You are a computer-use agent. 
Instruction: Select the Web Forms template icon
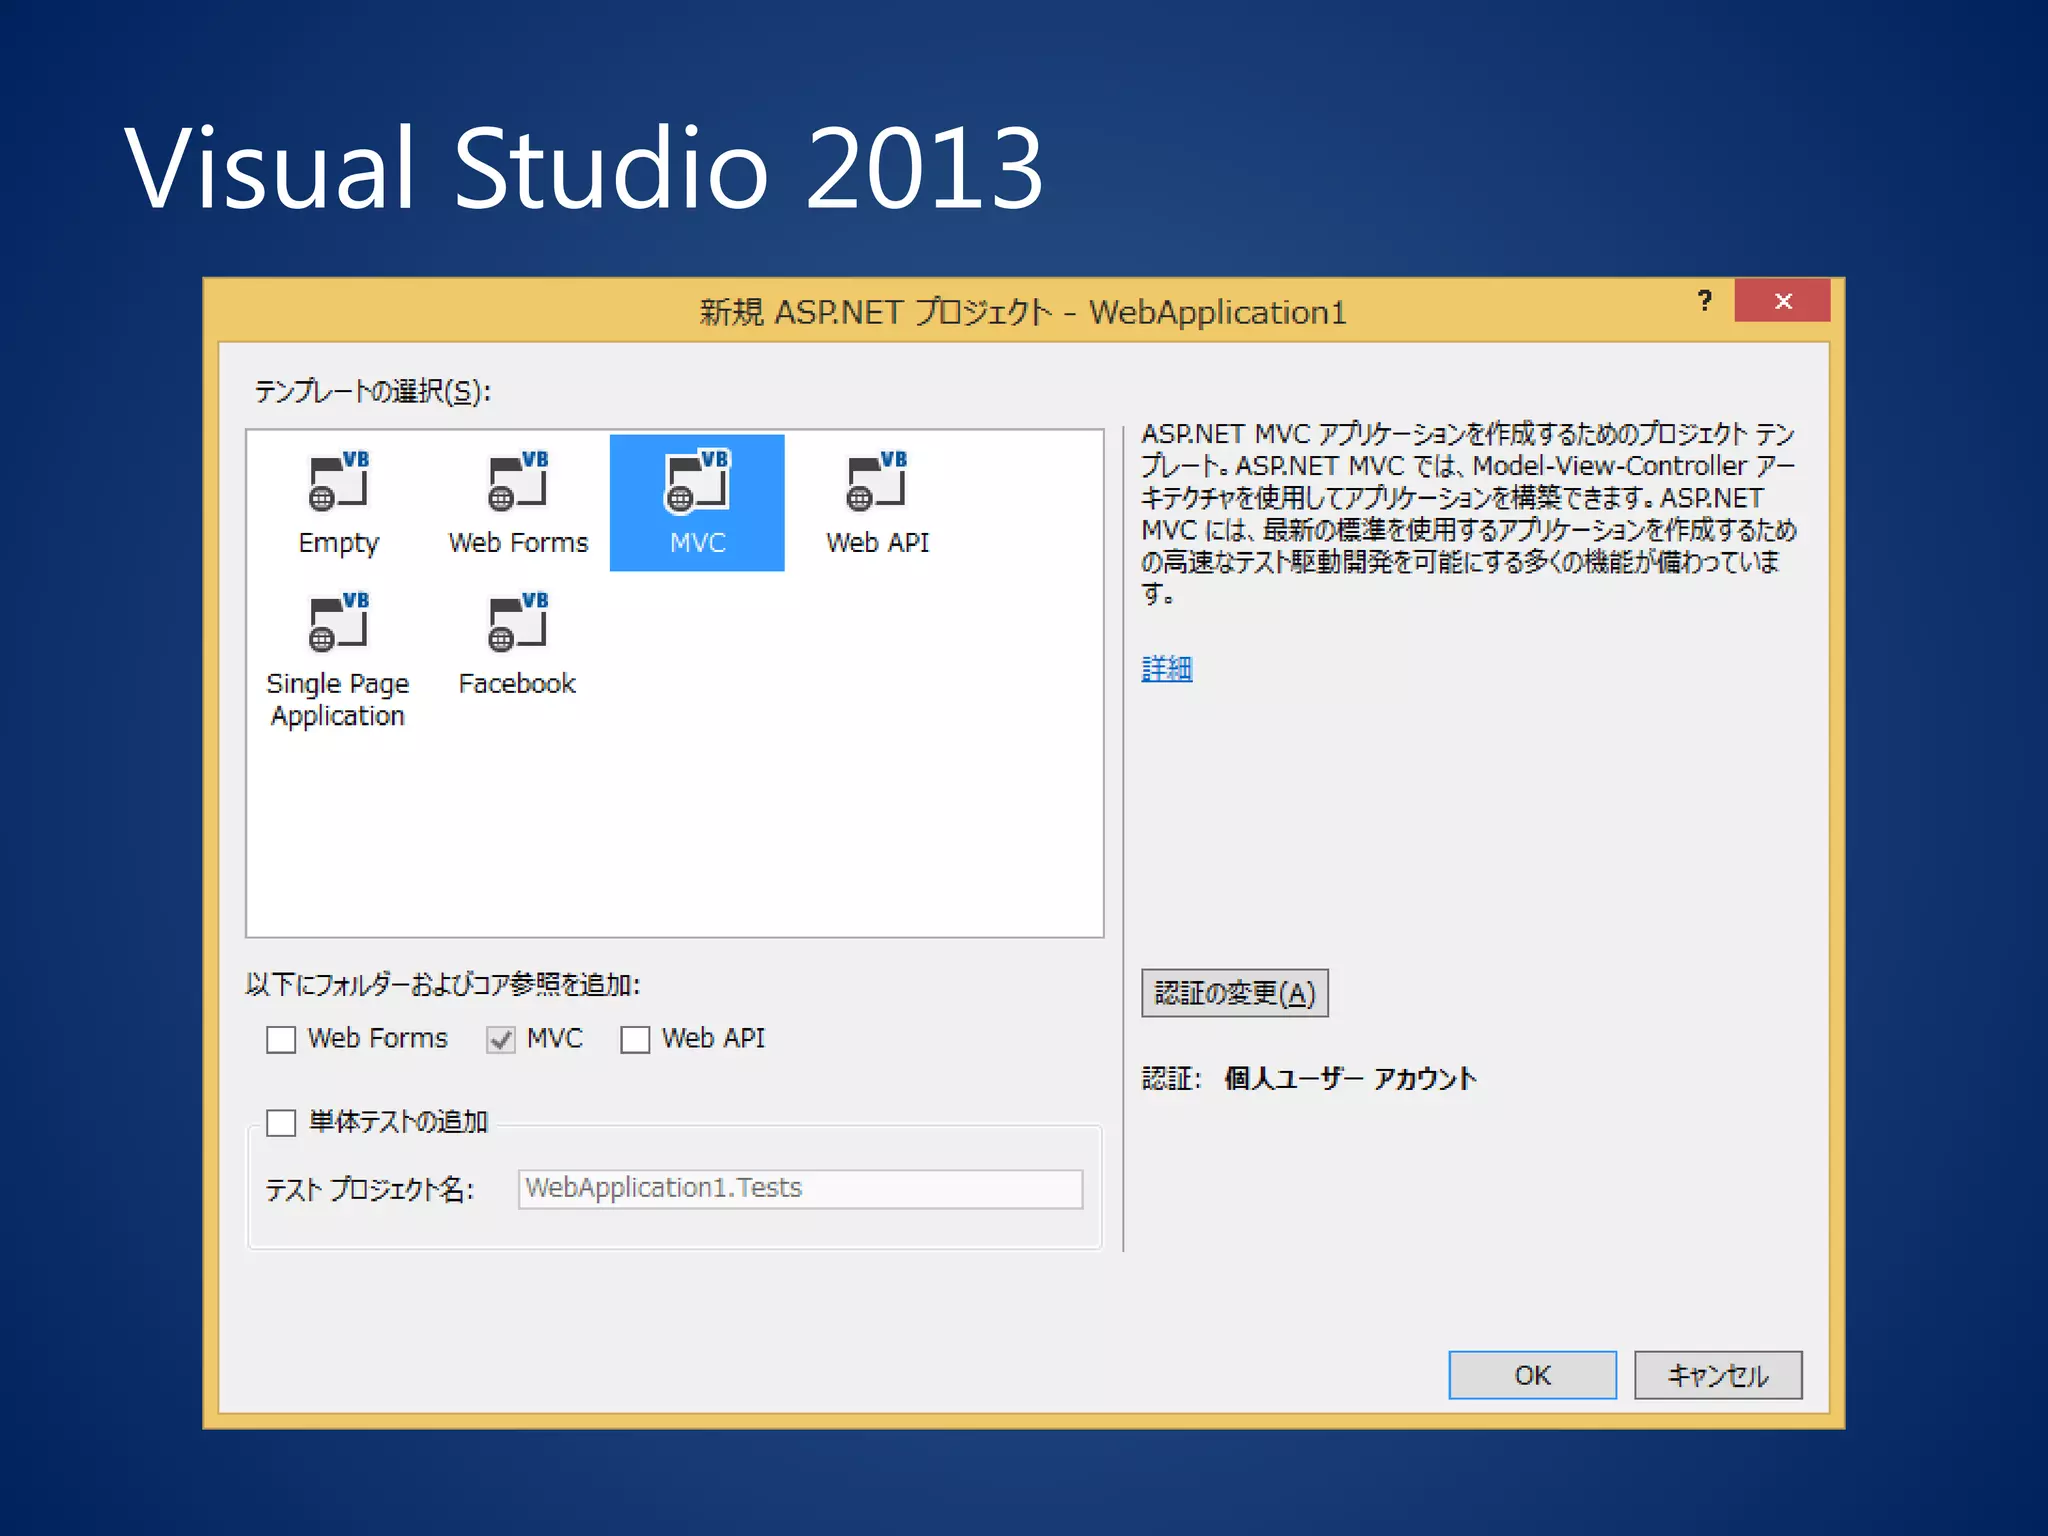tap(518, 482)
